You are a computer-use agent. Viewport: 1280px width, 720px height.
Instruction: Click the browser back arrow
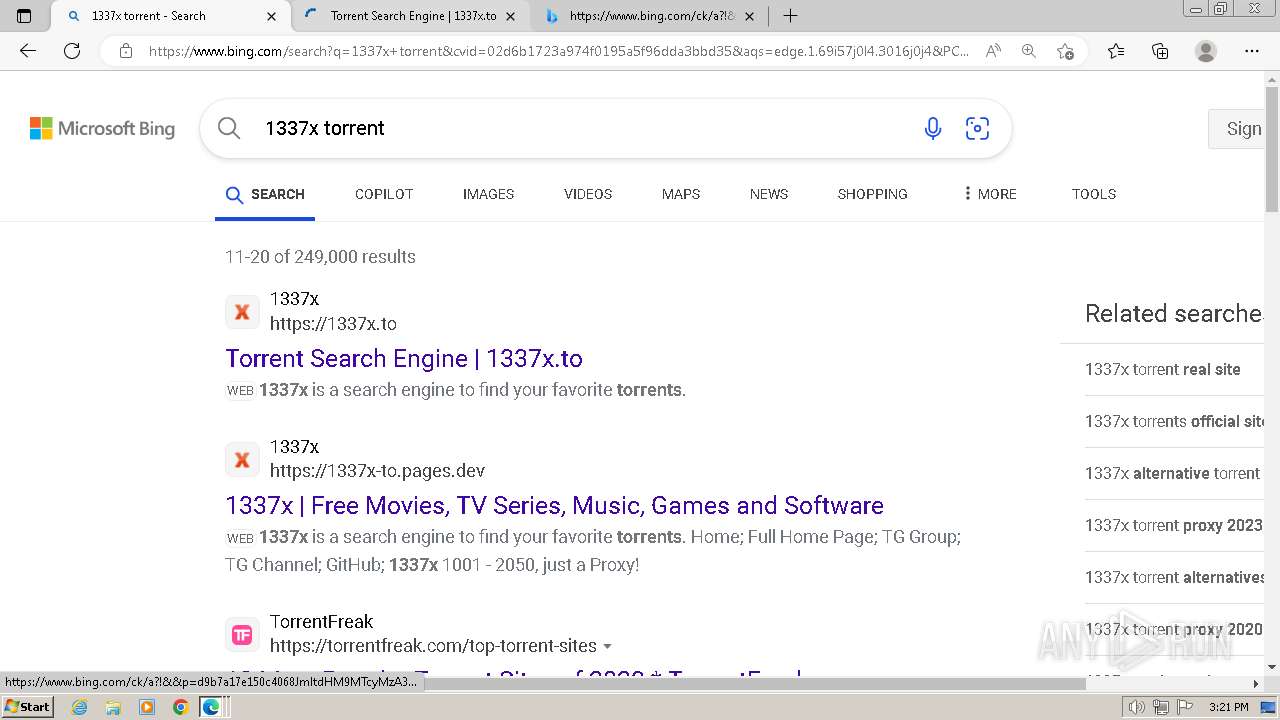click(28, 51)
